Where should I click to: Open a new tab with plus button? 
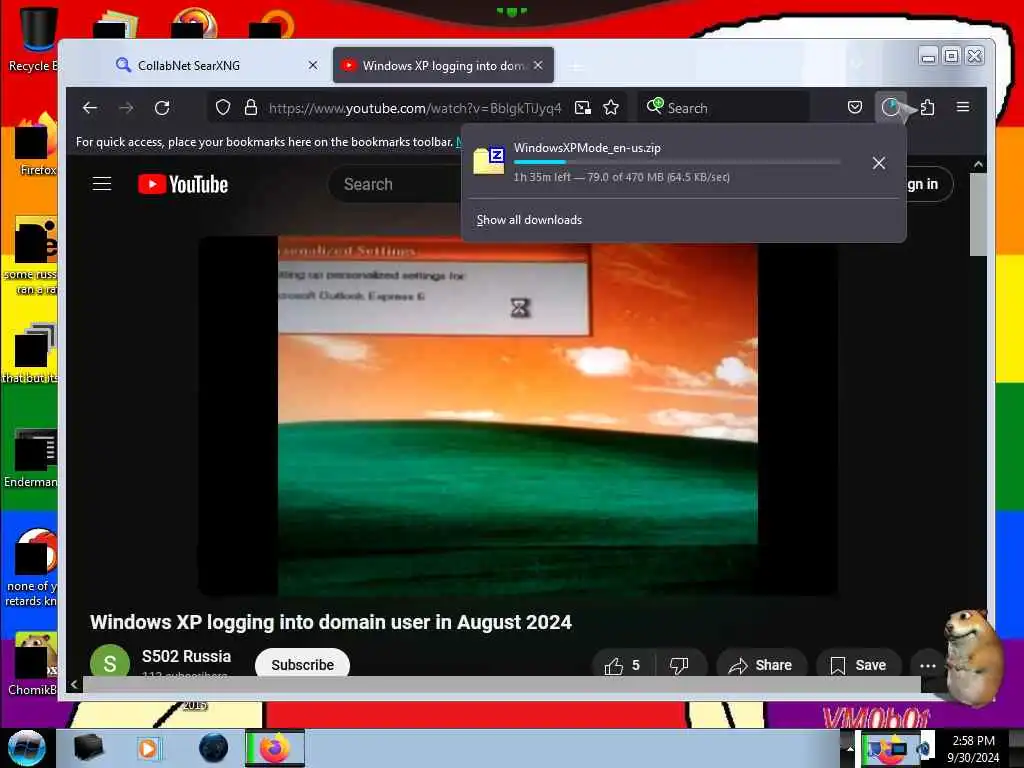pyautogui.click(x=575, y=66)
